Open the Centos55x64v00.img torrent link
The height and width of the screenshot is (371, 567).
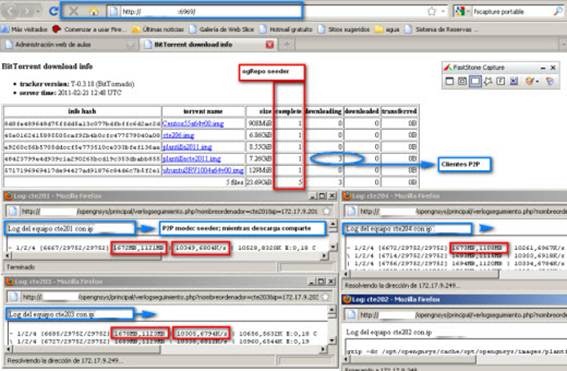click(193, 124)
